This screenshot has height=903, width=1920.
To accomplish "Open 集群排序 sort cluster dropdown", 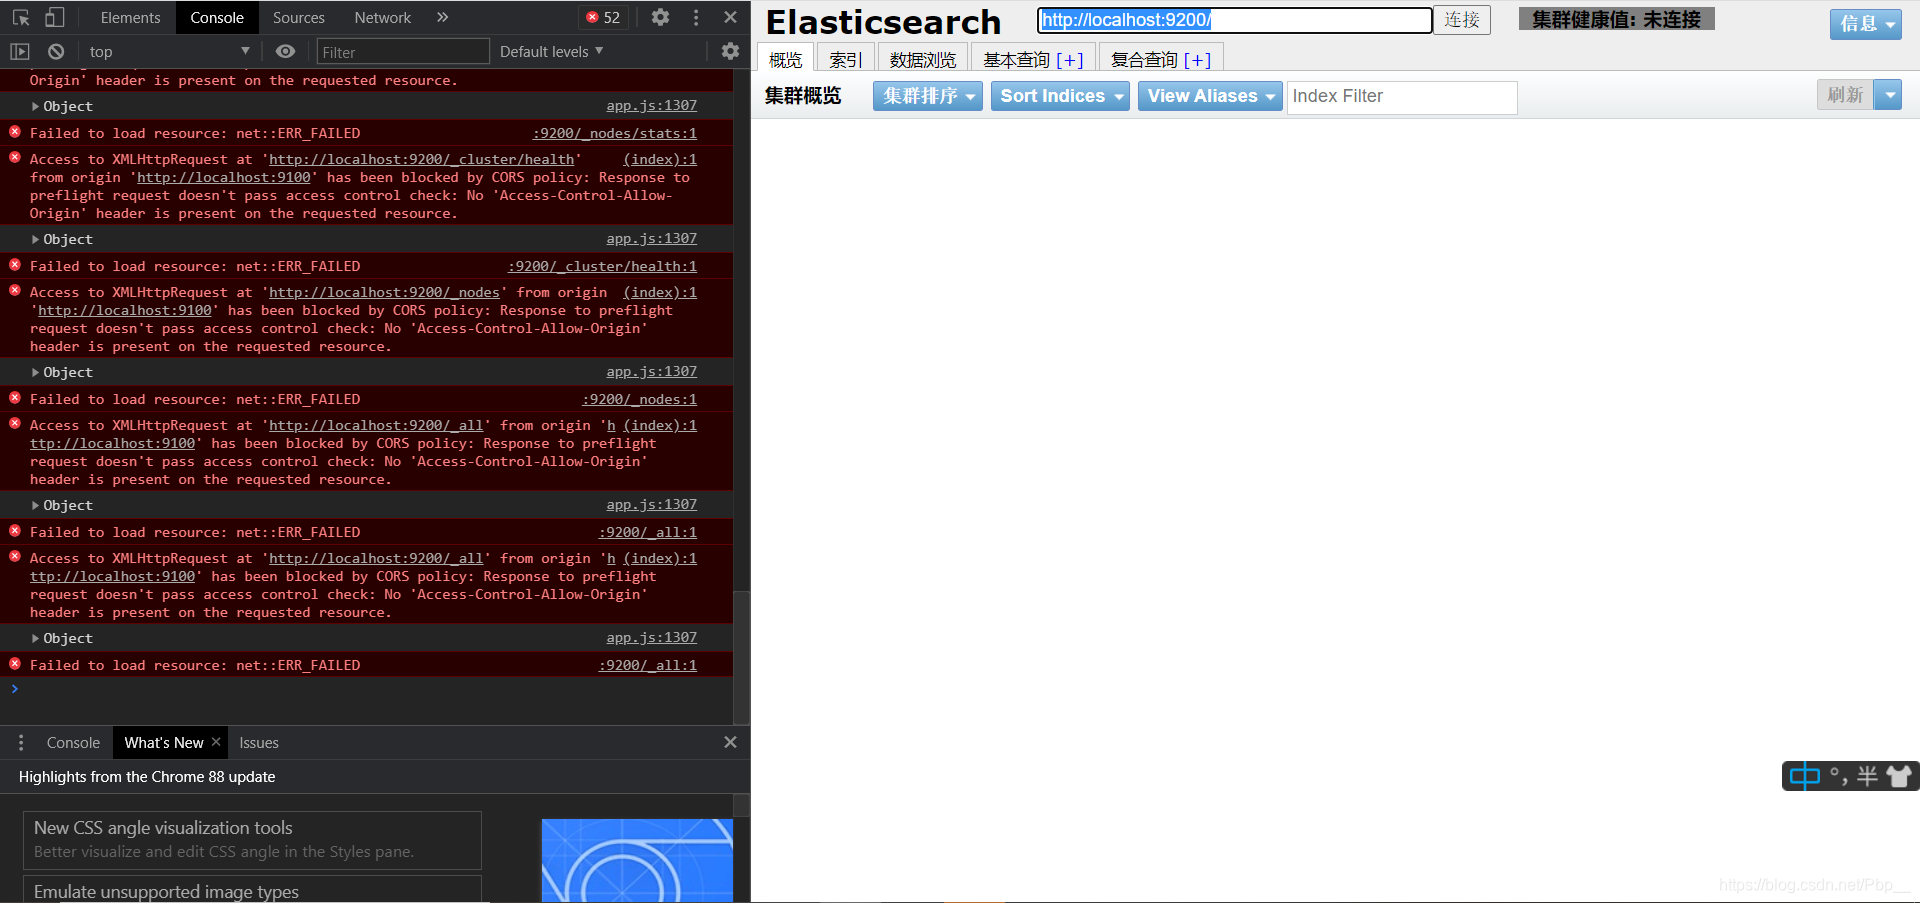I will [928, 96].
